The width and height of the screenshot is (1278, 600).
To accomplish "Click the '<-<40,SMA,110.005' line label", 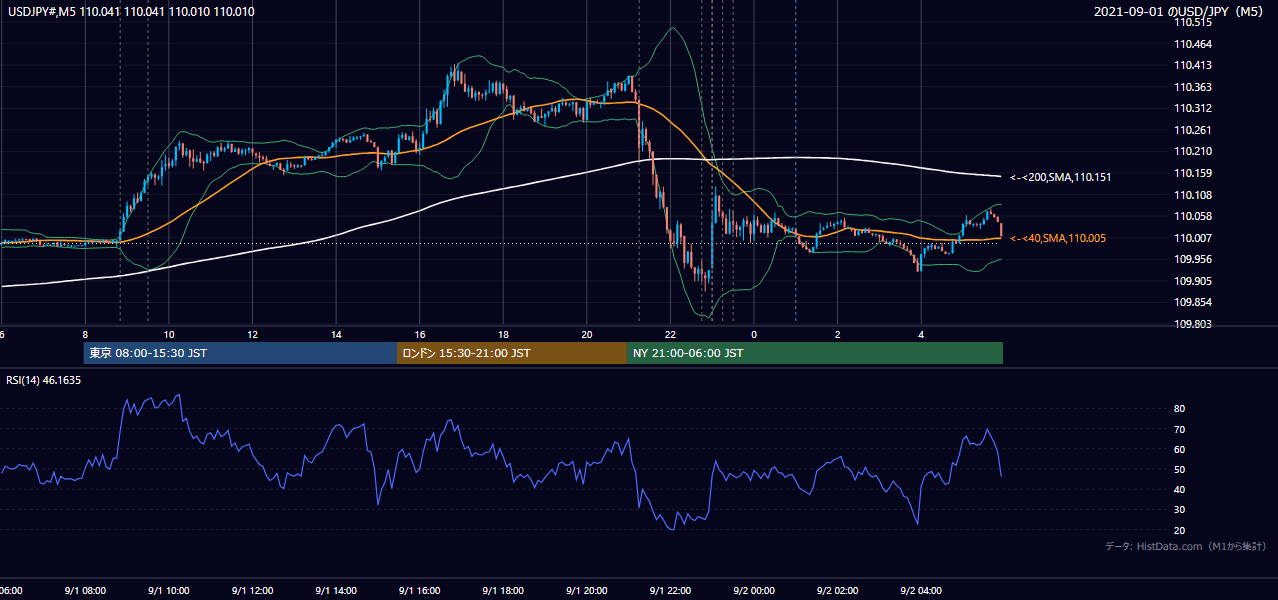I will click(x=1057, y=238).
